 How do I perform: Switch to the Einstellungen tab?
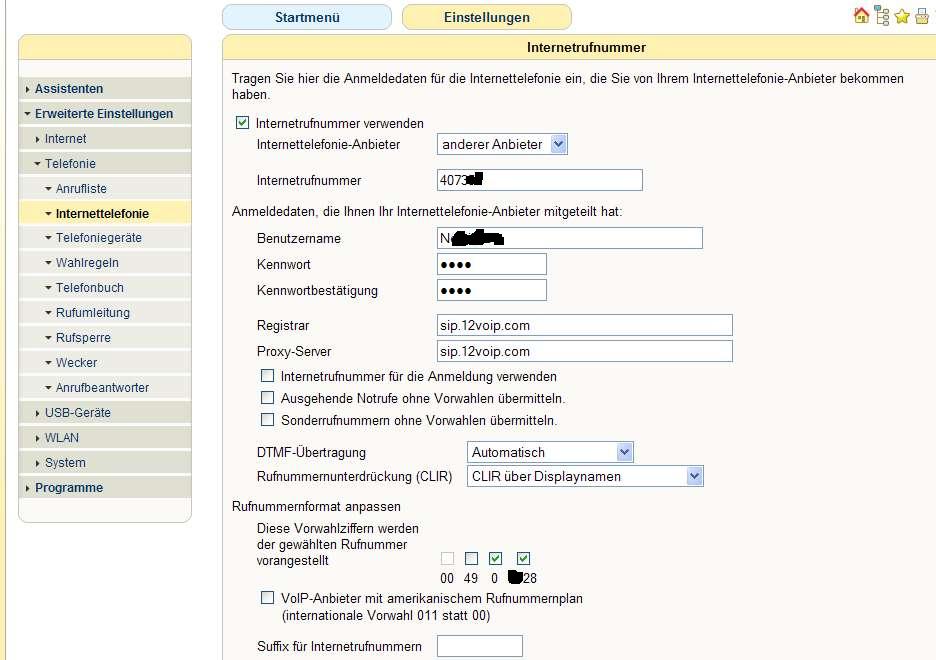tap(486, 17)
